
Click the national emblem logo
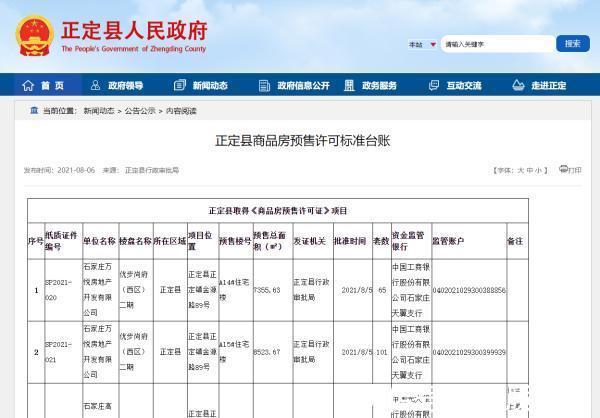(x=34, y=36)
